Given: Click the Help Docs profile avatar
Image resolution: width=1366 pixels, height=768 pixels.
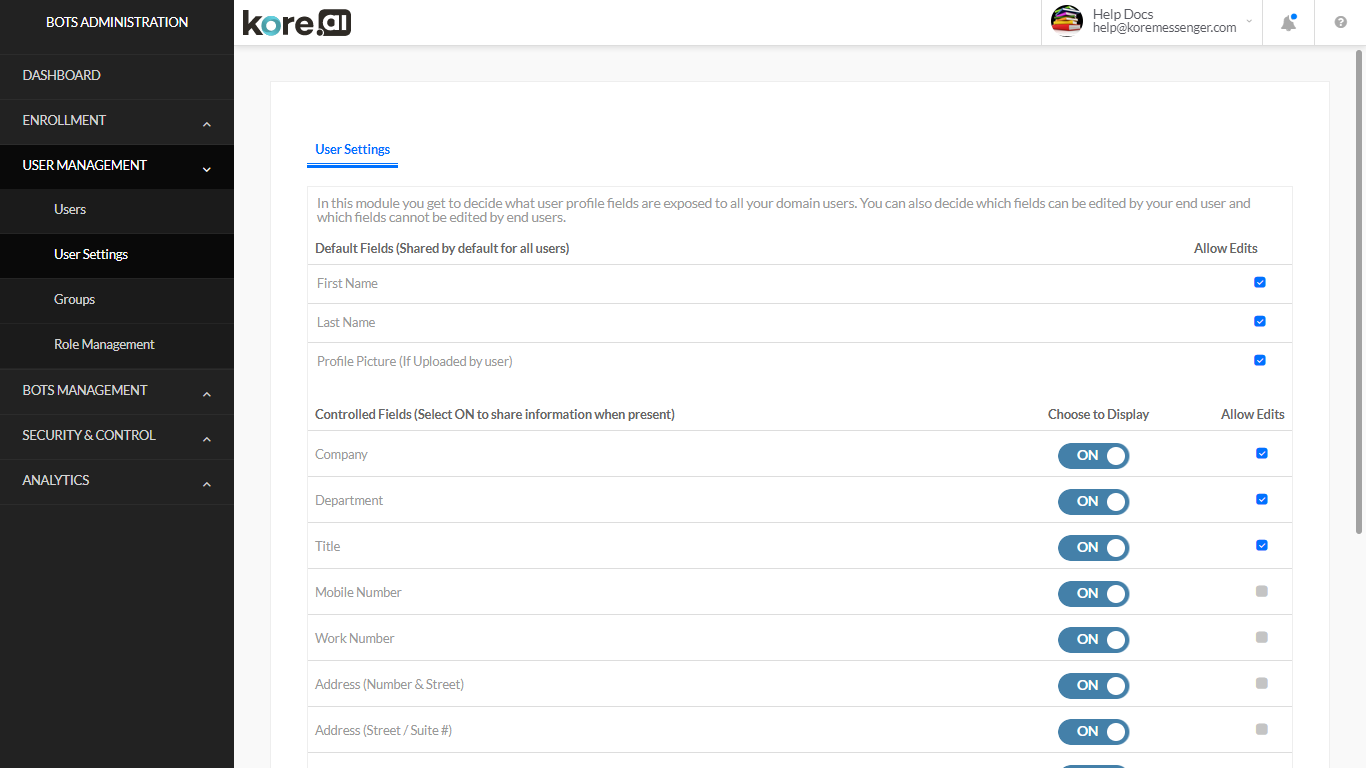Looking at the screenshot, I should tap(1067, 21).
